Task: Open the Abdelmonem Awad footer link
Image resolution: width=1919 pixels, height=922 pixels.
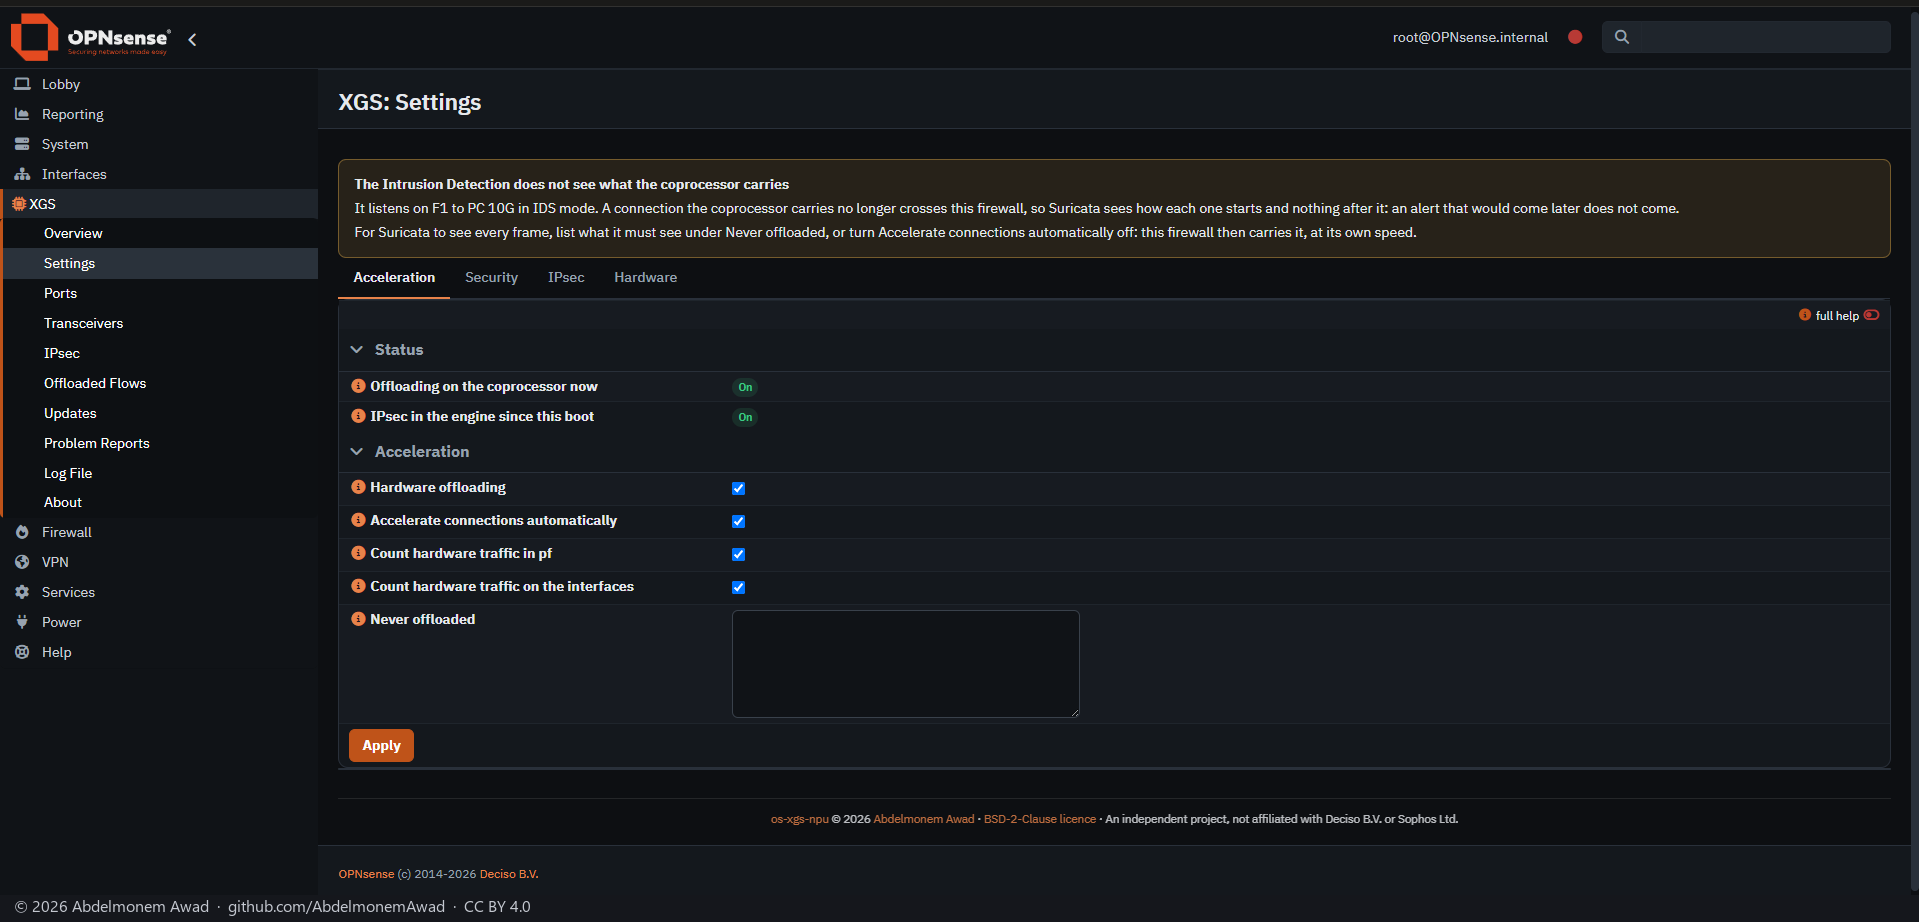Action: [x=924, y=819]
